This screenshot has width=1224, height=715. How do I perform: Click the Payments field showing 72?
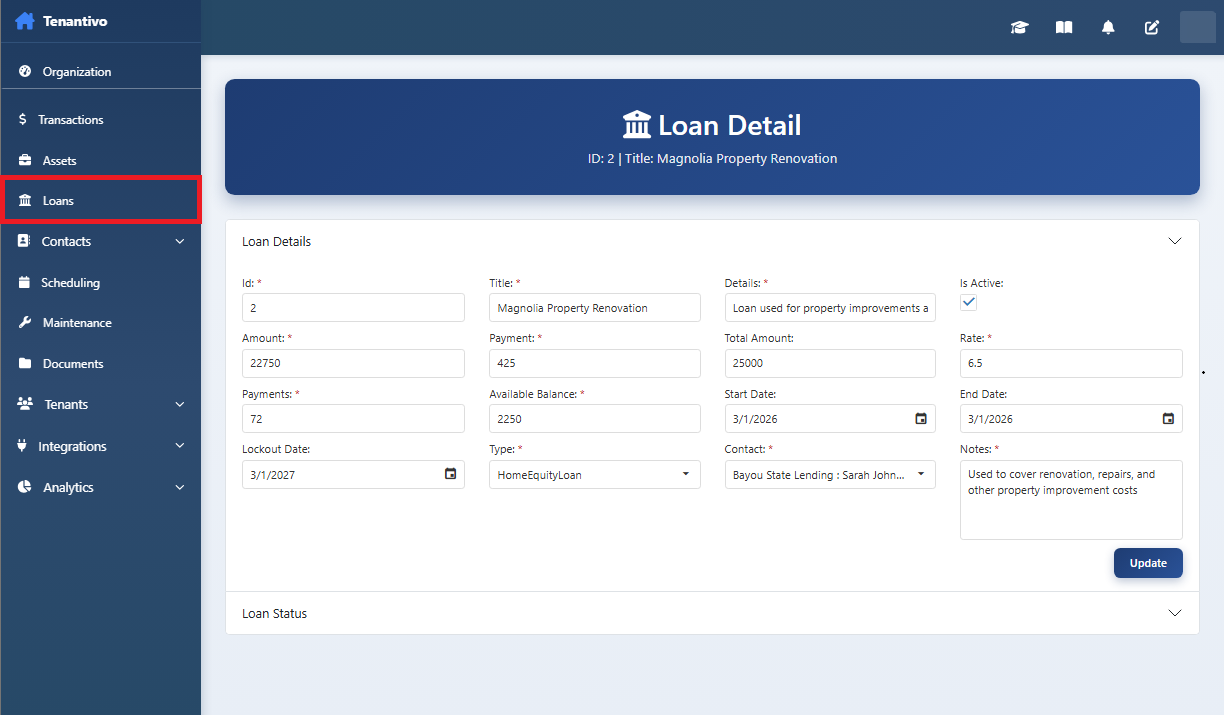353,419
